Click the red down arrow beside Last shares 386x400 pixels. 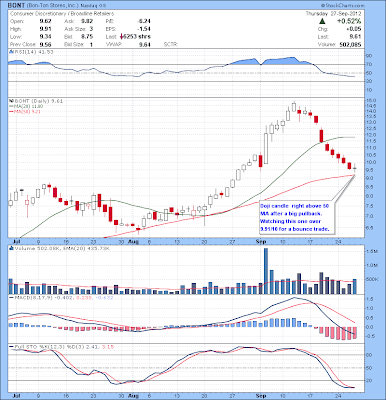[x=121, y=37]
